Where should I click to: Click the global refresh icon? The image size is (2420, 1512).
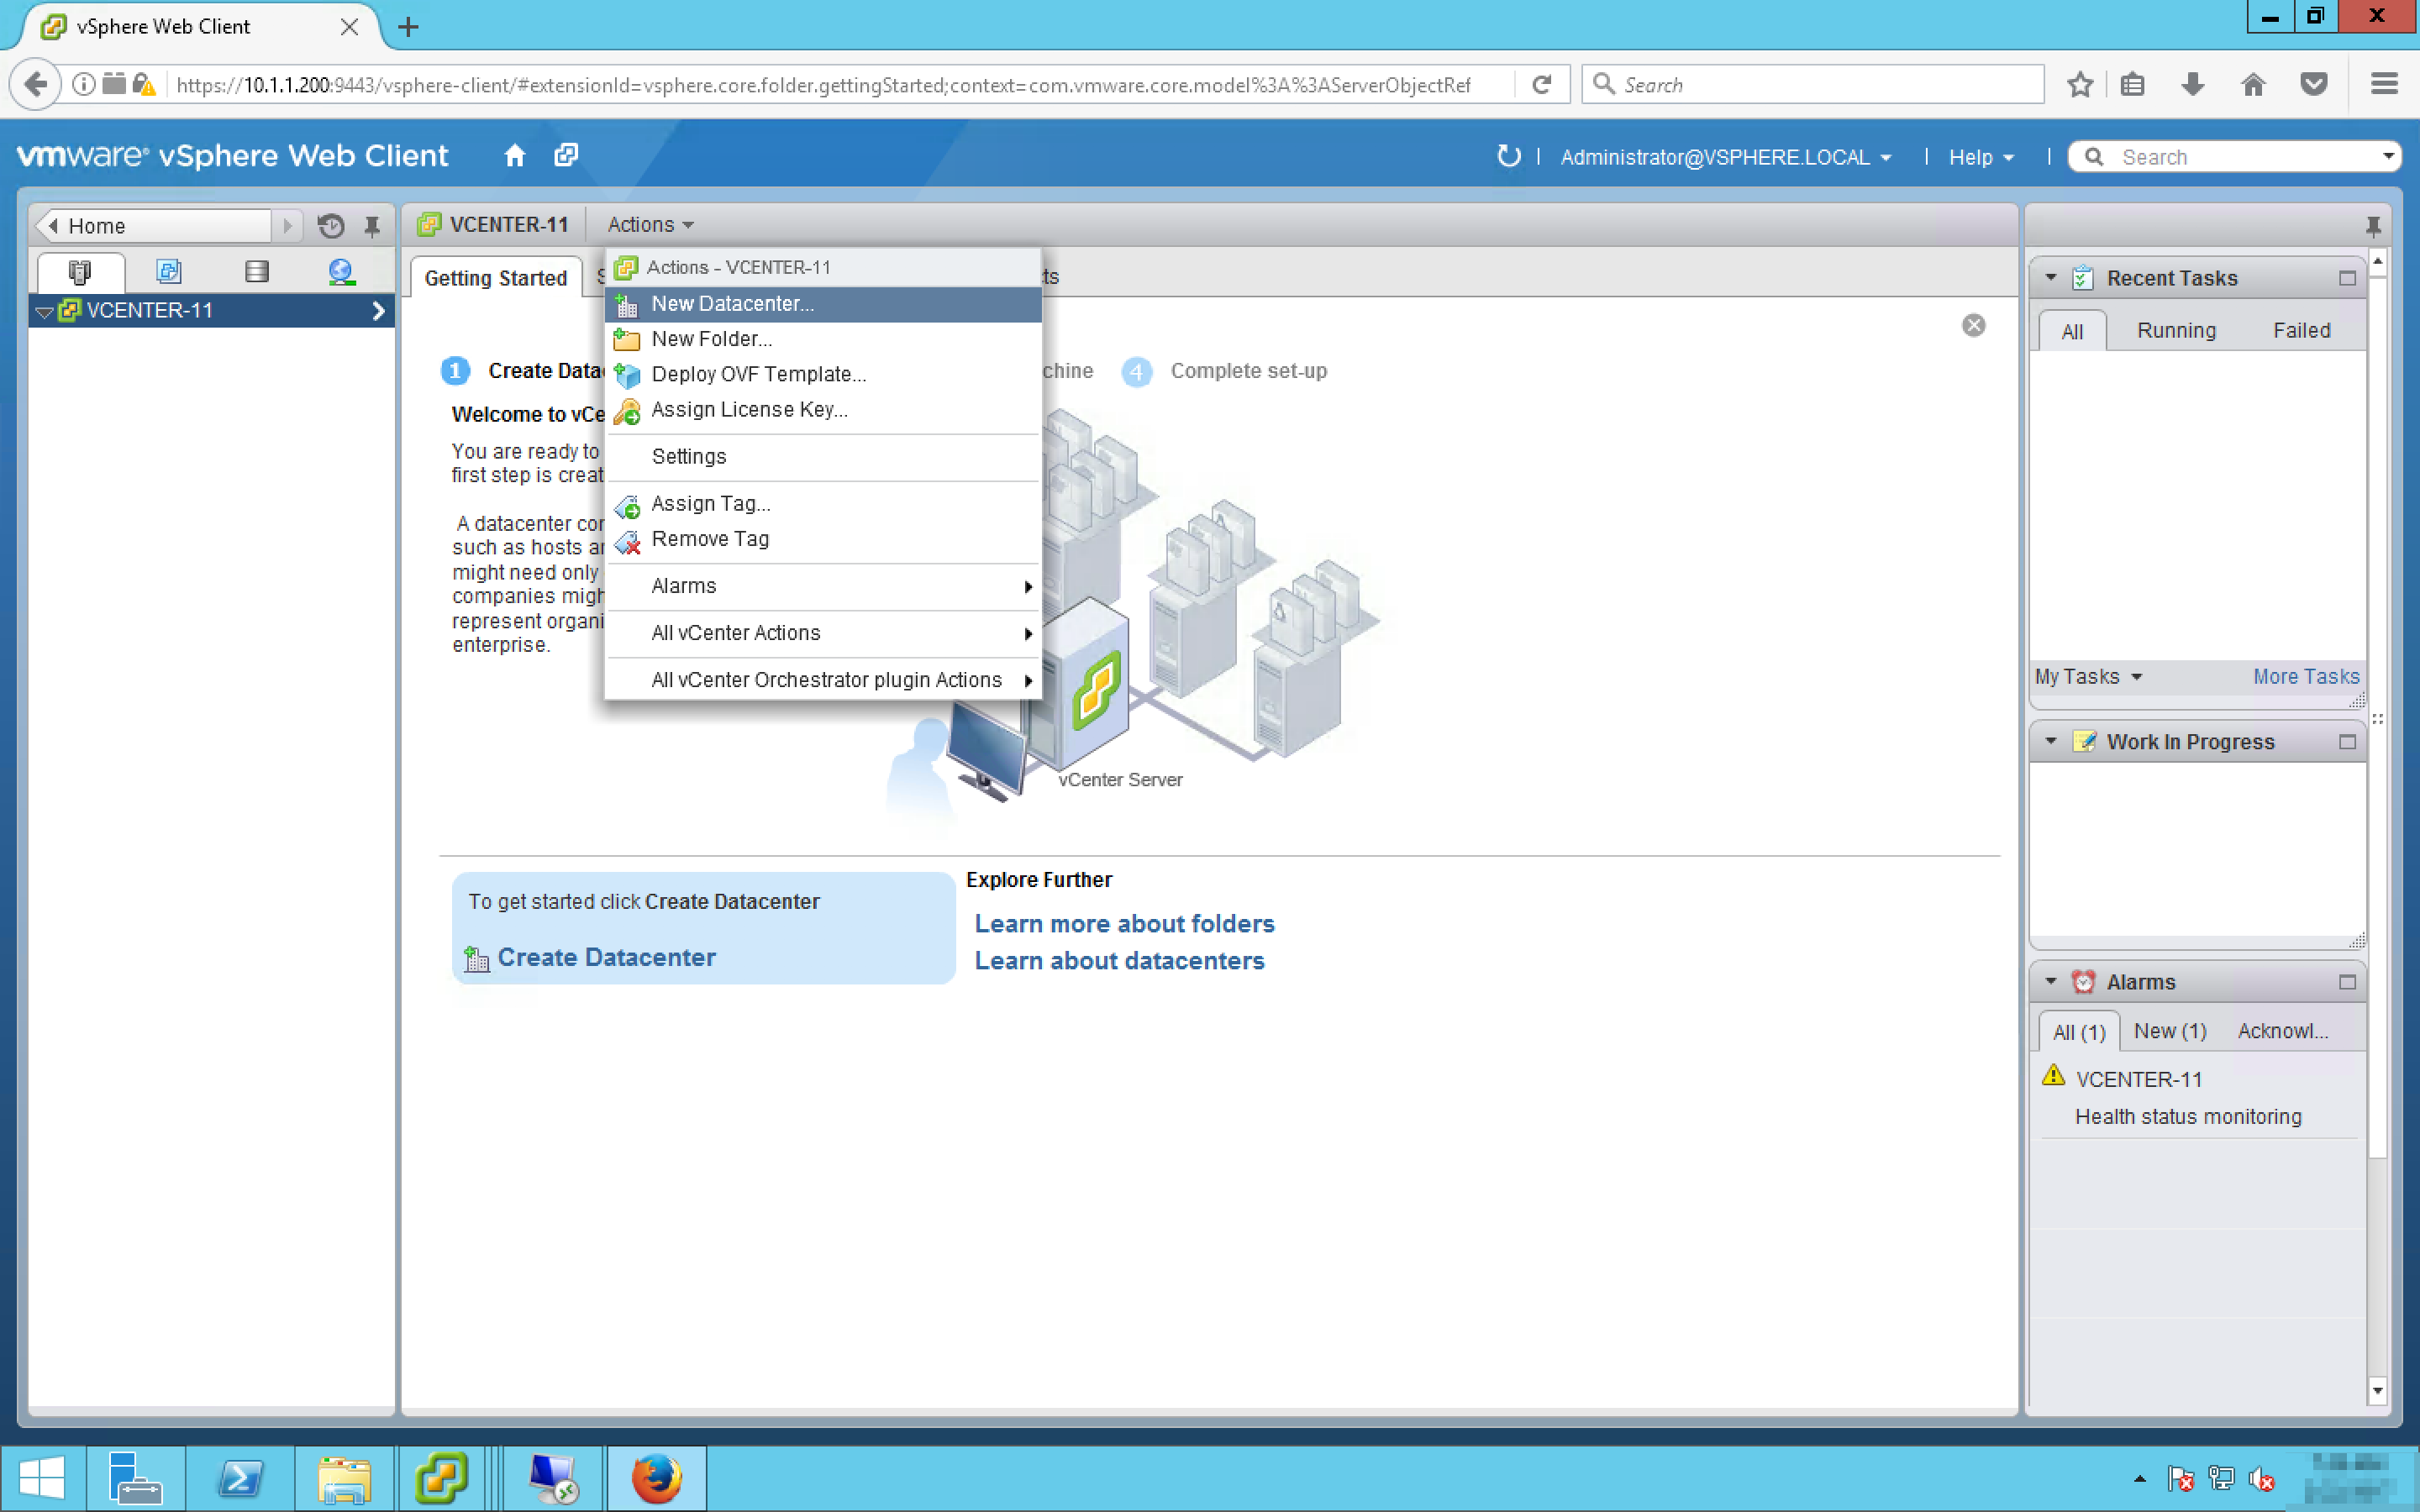pyautogui.click(x=1508, y=156)
